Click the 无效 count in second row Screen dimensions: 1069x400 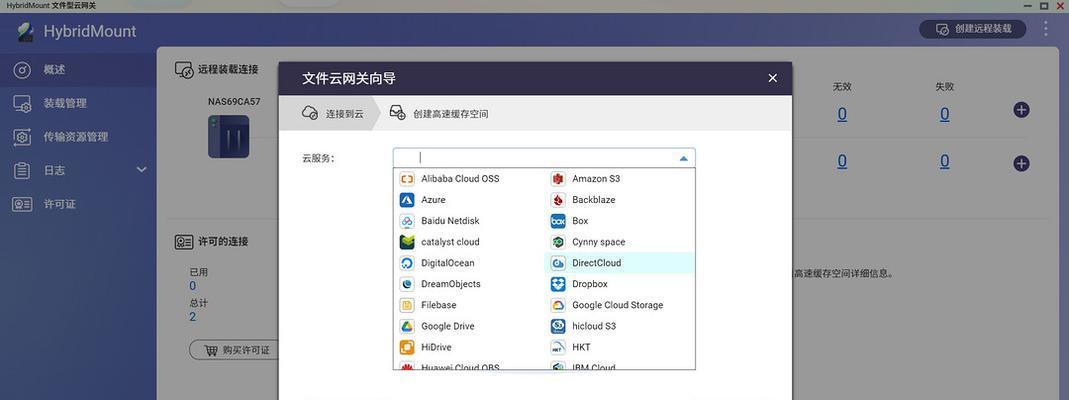coord(842,161)
